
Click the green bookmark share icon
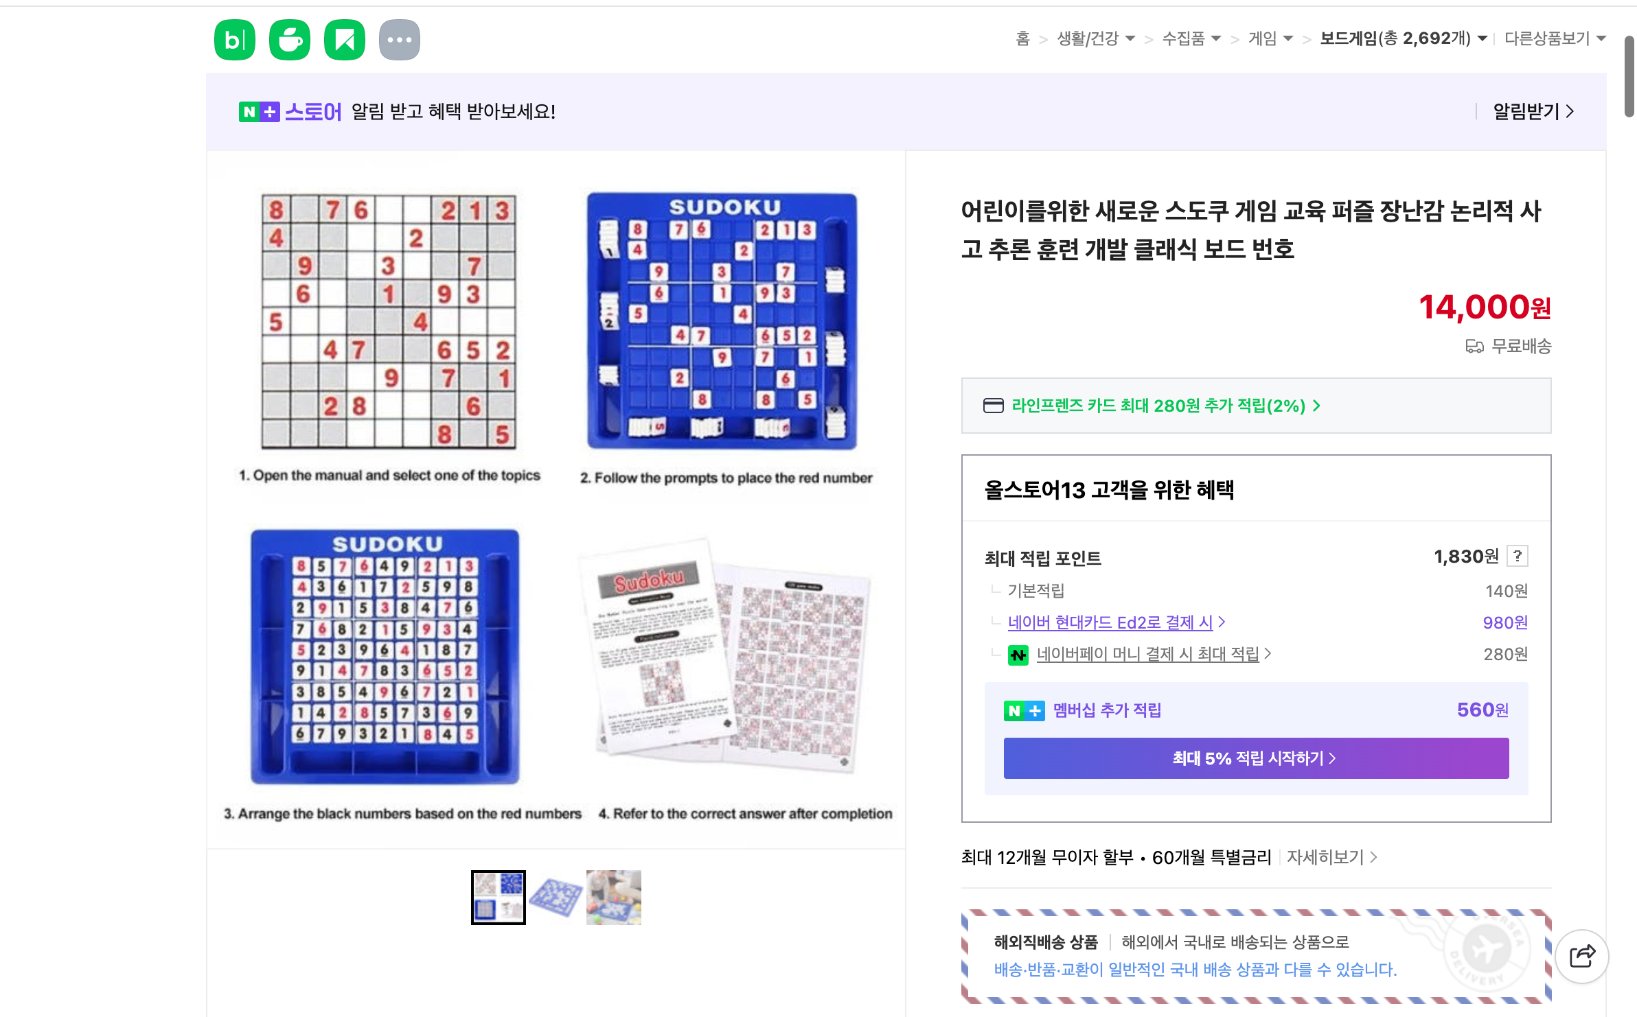pyautogui.click(x=344, y=40)
